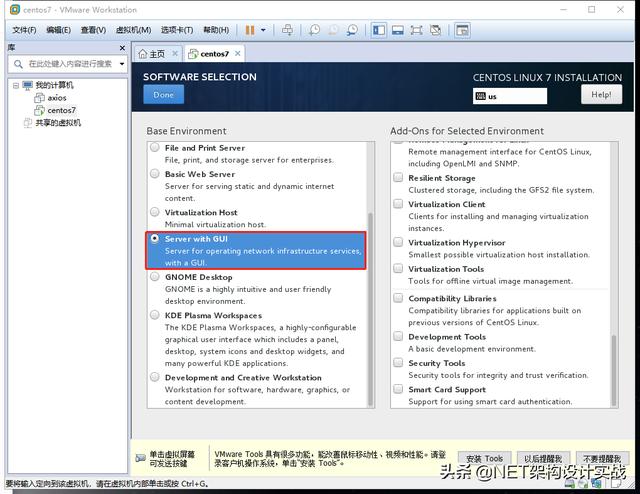The width and height of the screenshot is (640, 494).
Task: Check the Development Tools add-on
Action: 398,336
